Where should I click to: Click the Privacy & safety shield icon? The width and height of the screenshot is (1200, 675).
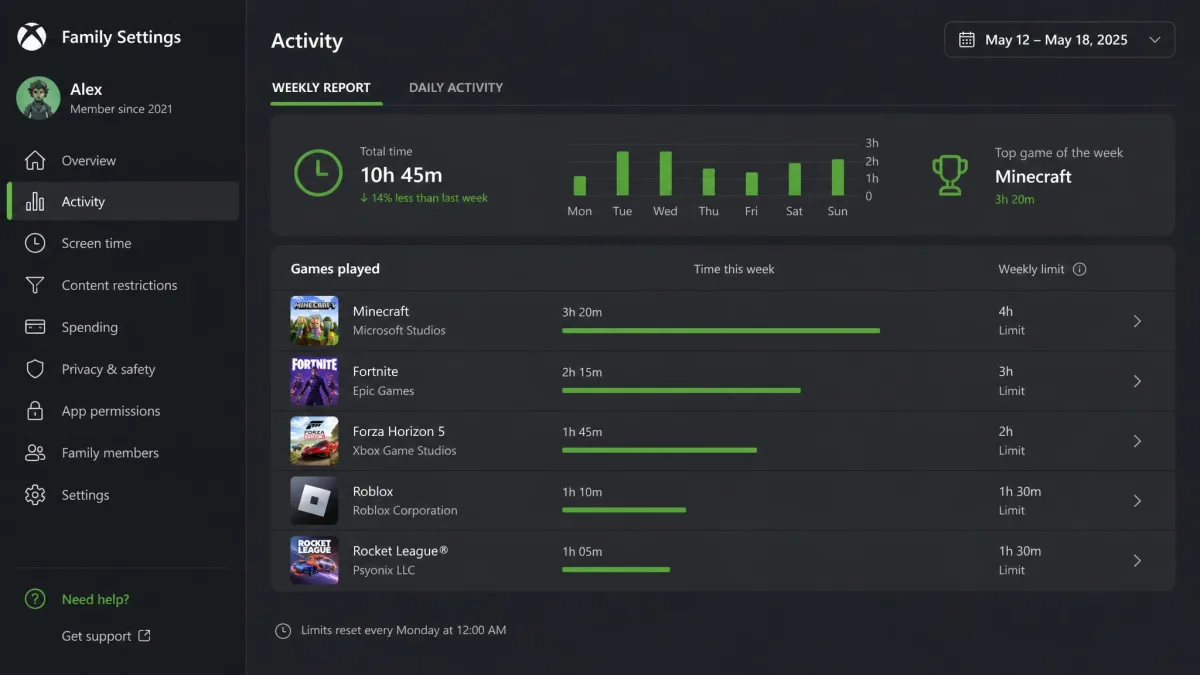pyautogui.click(x=35, y=369)
